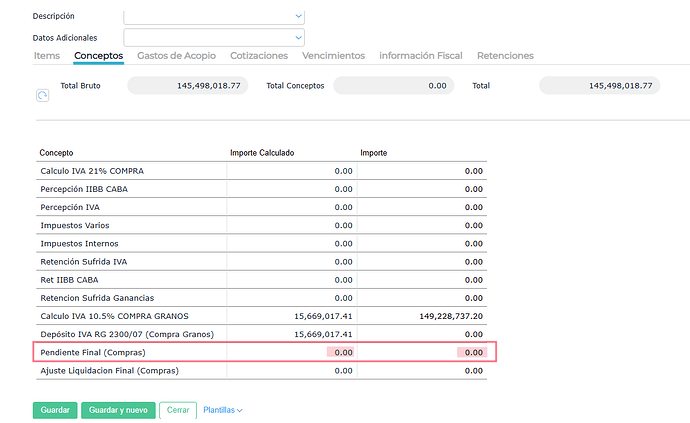Open the Plantillas dropdown menu
The width and height of the screenshot is (690, 423).
coord(223,410)
